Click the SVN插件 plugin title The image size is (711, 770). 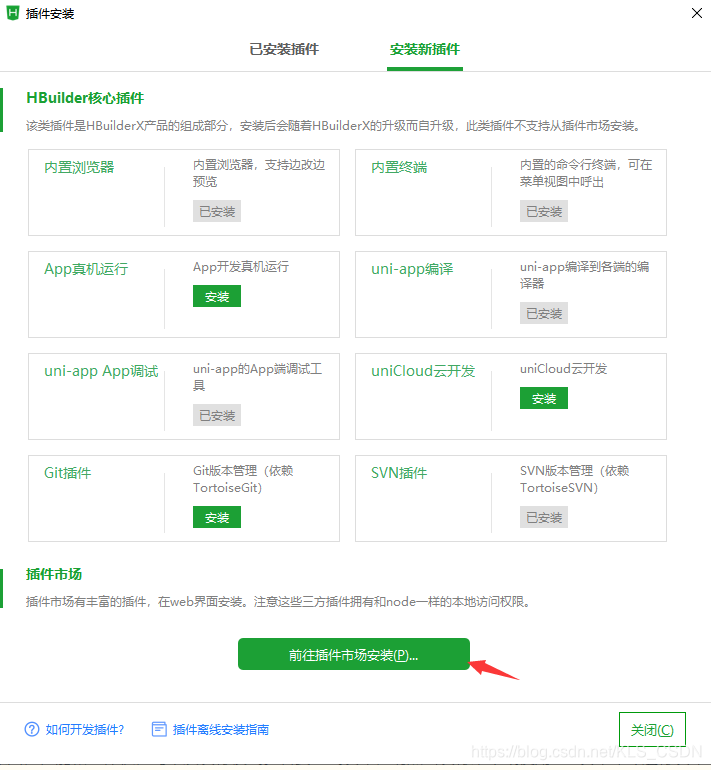click(x=399, y=472)
